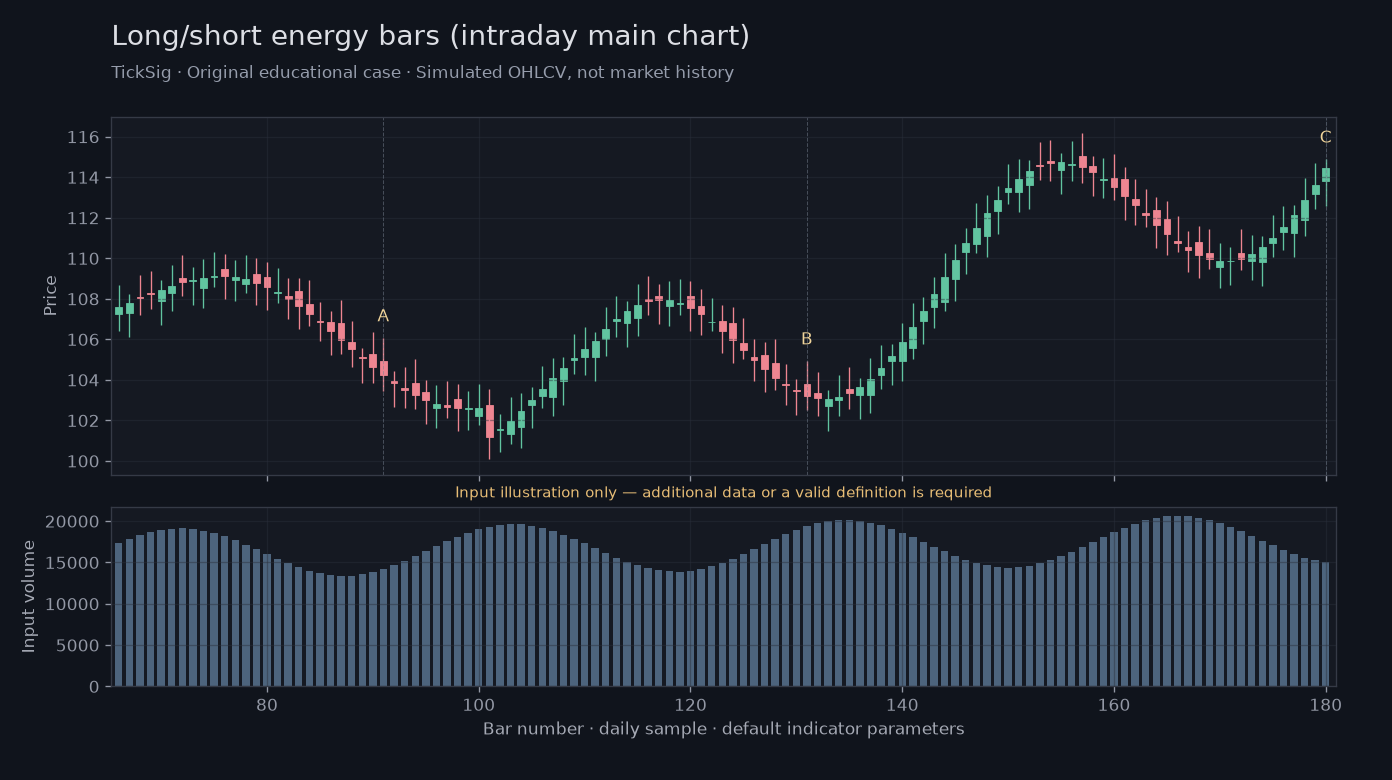The width and height of the screenshot is (1392, 780).
Task: Click marker label A on price chart
Action: 383,316
